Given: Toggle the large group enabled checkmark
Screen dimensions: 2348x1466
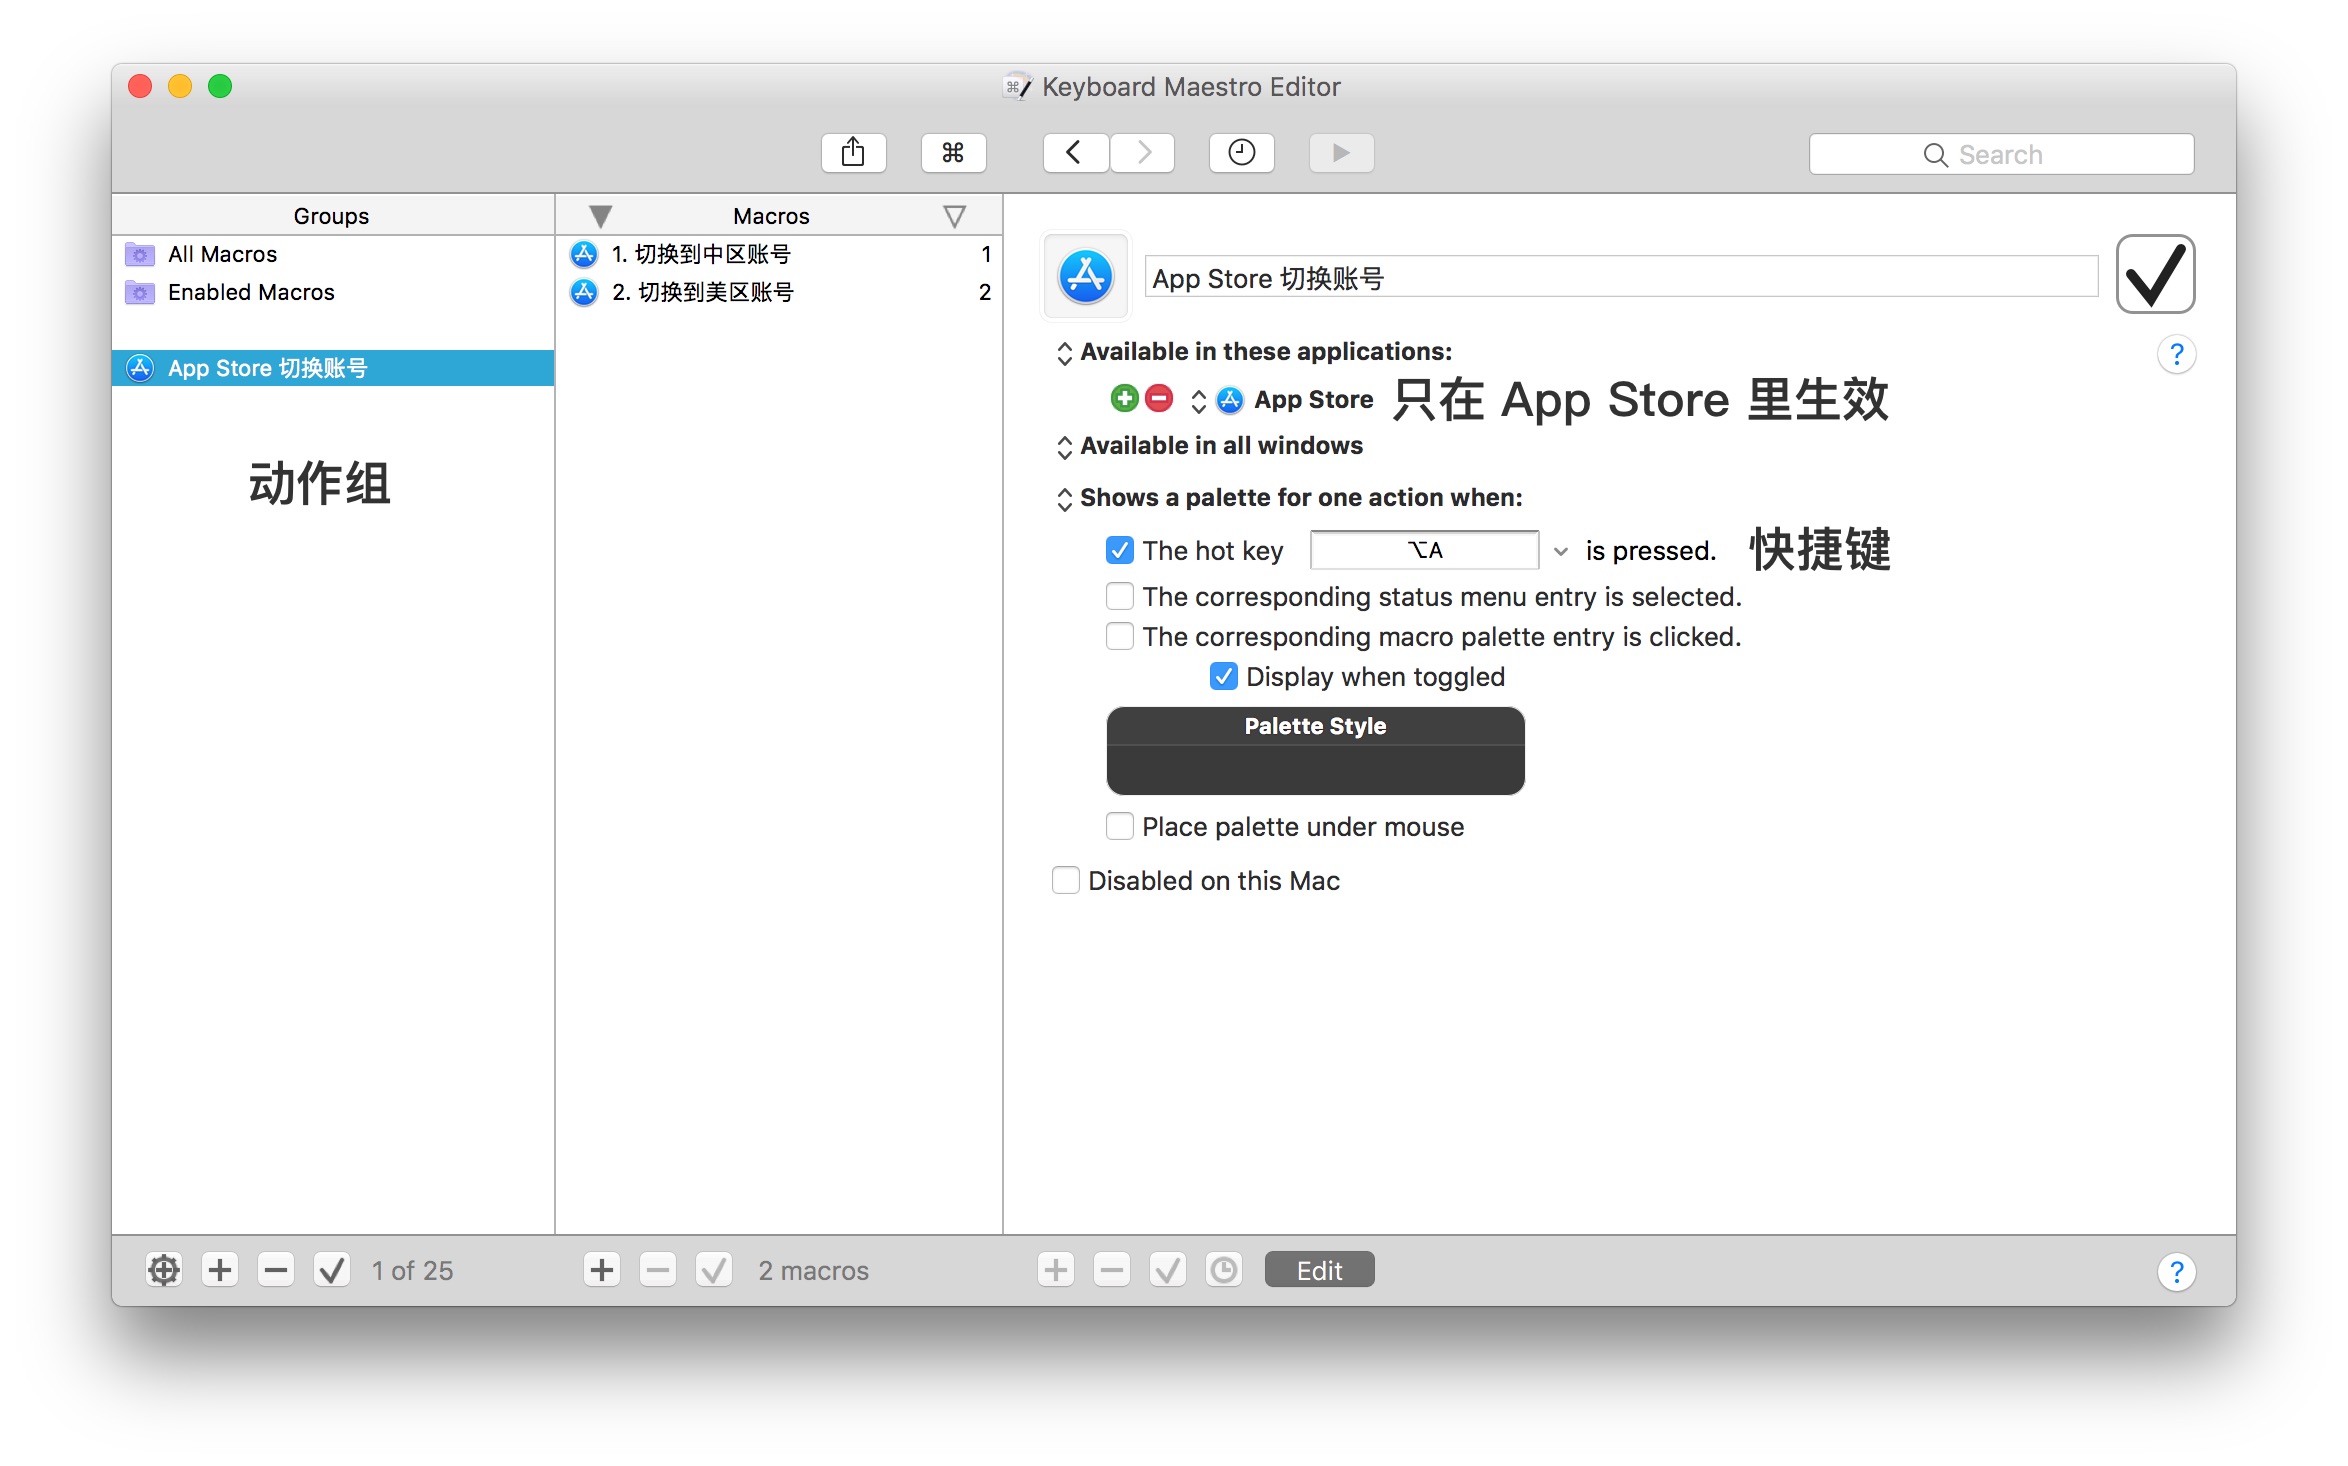Looking at the screenshot, I should click(x=2155, y=275).
